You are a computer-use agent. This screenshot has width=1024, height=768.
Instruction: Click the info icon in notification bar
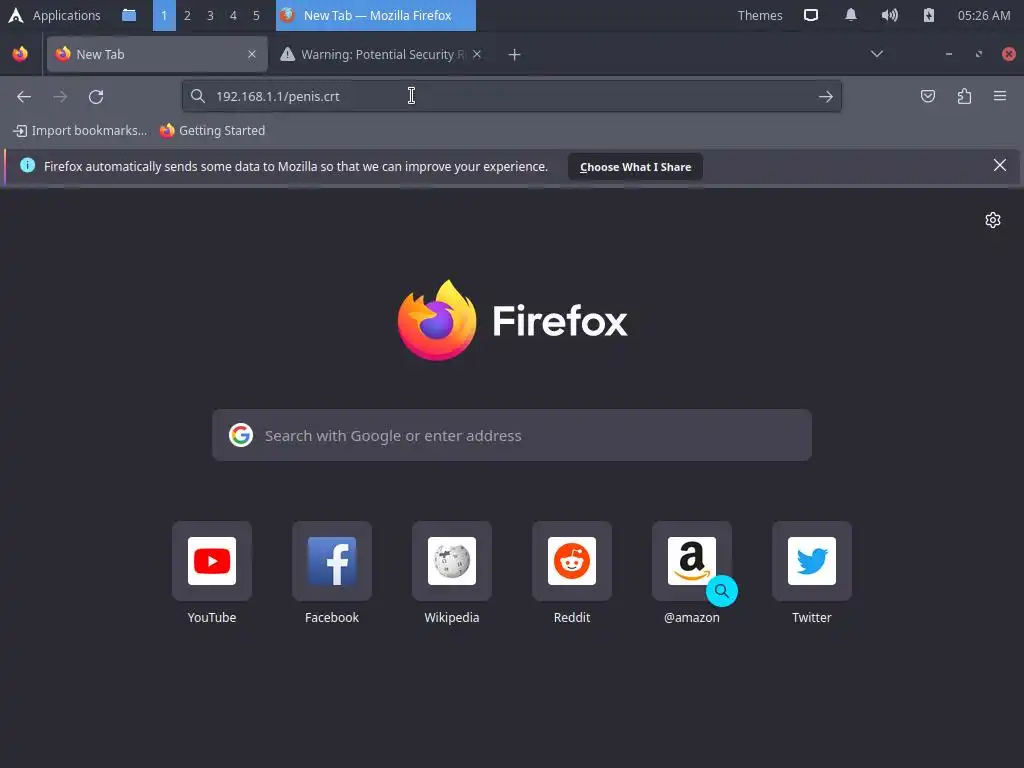(x=27, y=165)
